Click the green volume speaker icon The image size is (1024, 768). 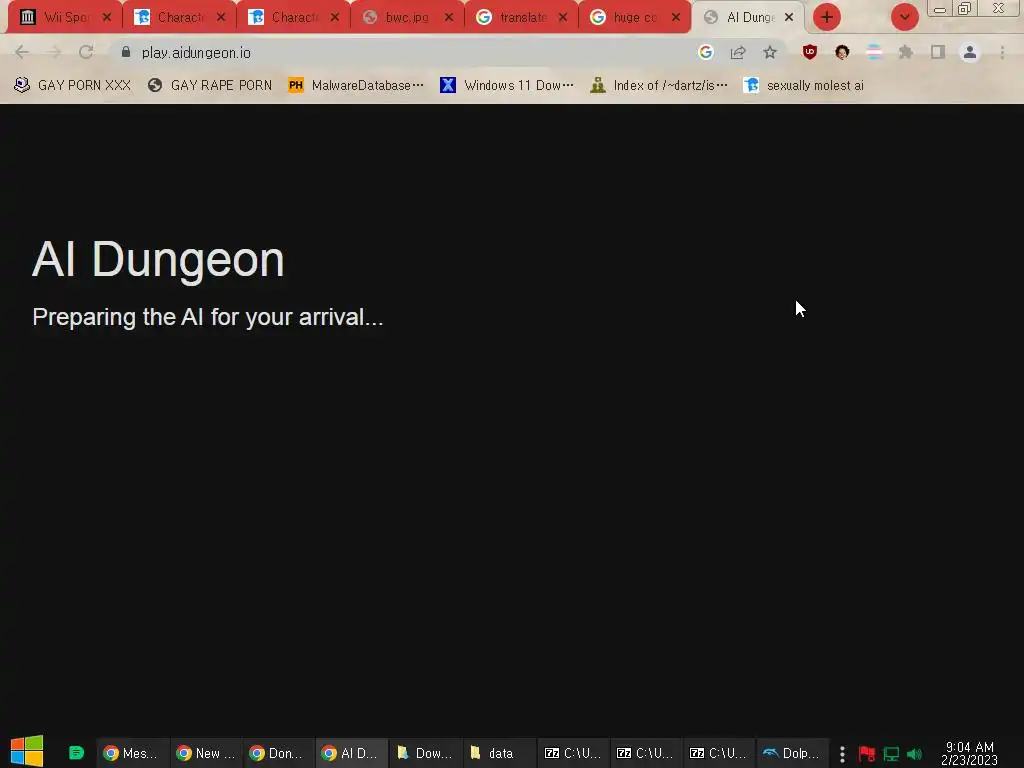tap(914, 754)
